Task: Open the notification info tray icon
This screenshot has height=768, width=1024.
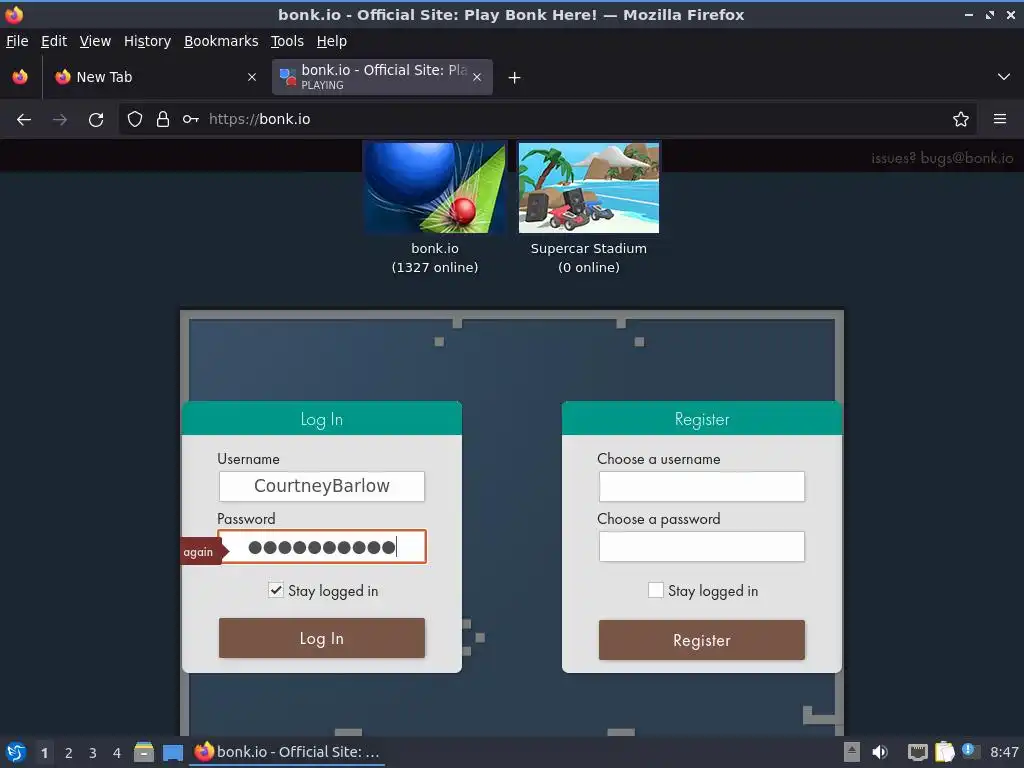Action: point(970,751)
